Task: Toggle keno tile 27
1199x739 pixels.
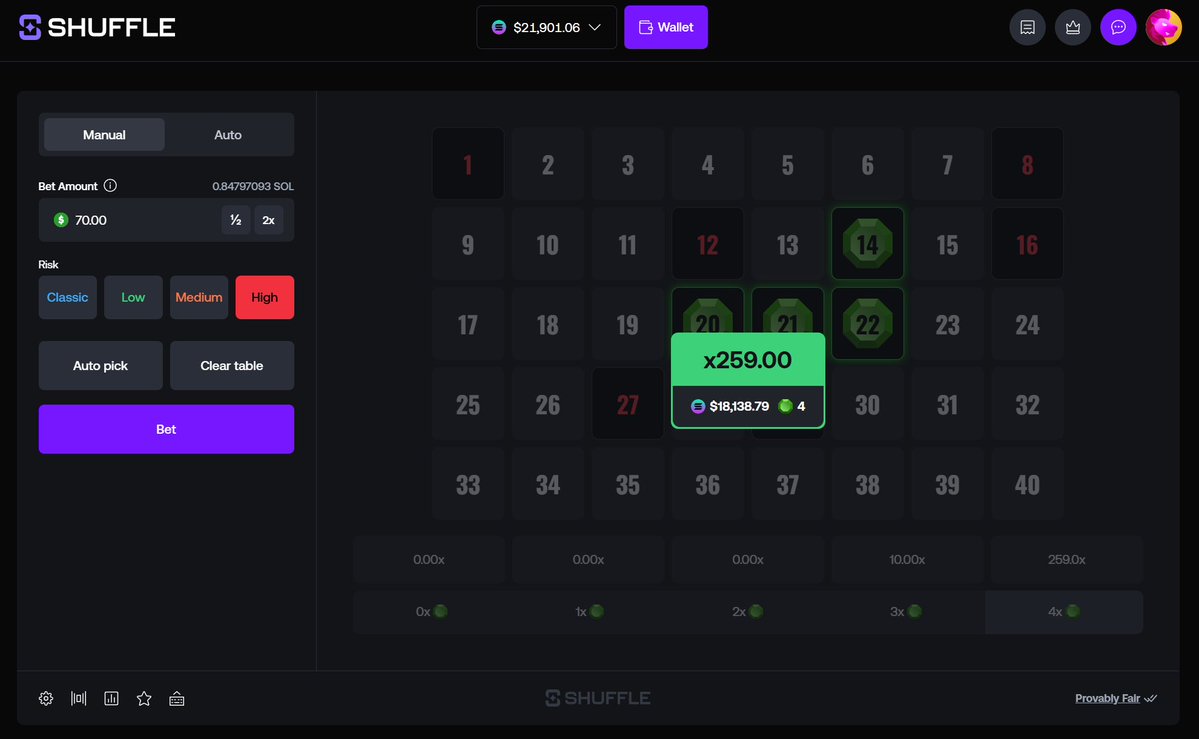Action: pyautogui.click(x=628, y=403)
